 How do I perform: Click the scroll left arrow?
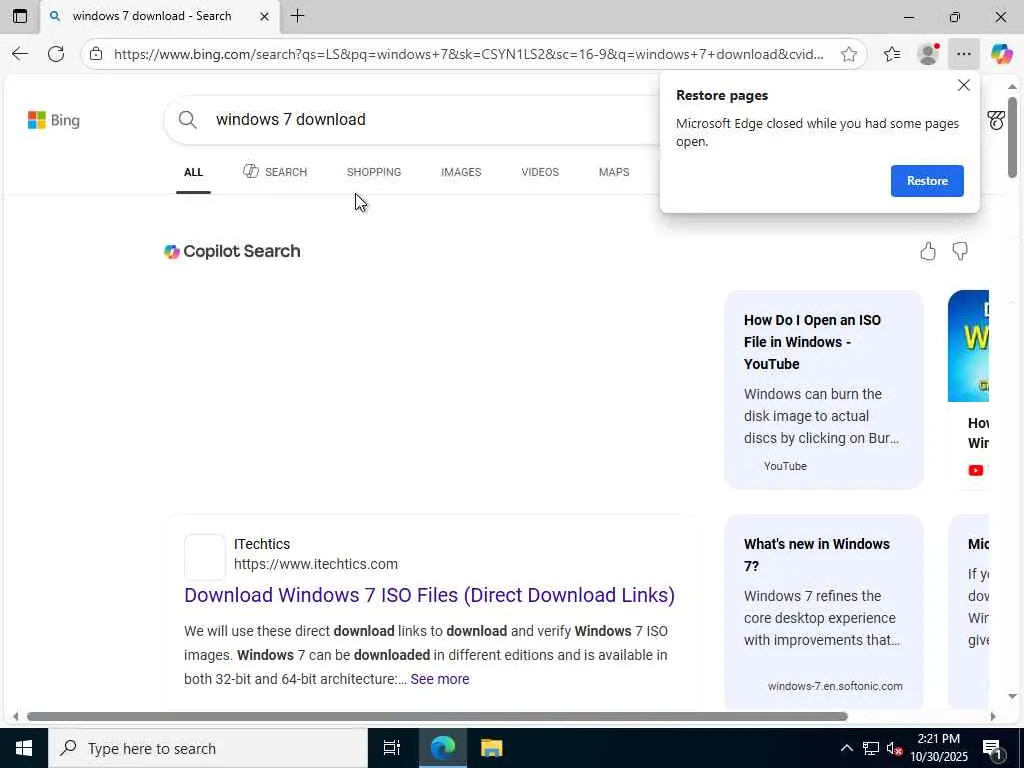(x=15, y=716)
